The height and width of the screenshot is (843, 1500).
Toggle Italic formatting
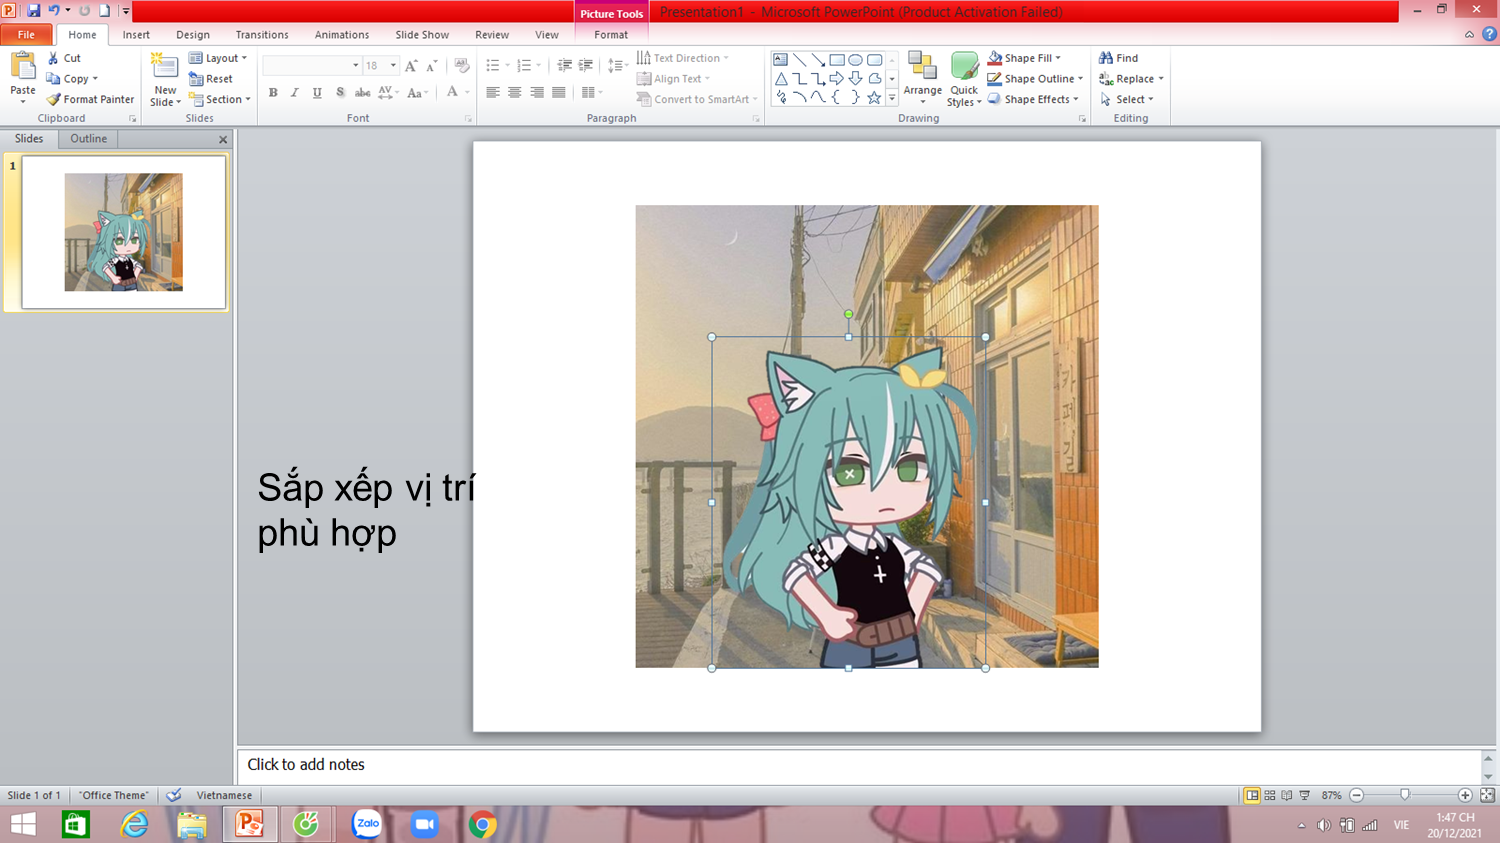click(x=295, y=93)
